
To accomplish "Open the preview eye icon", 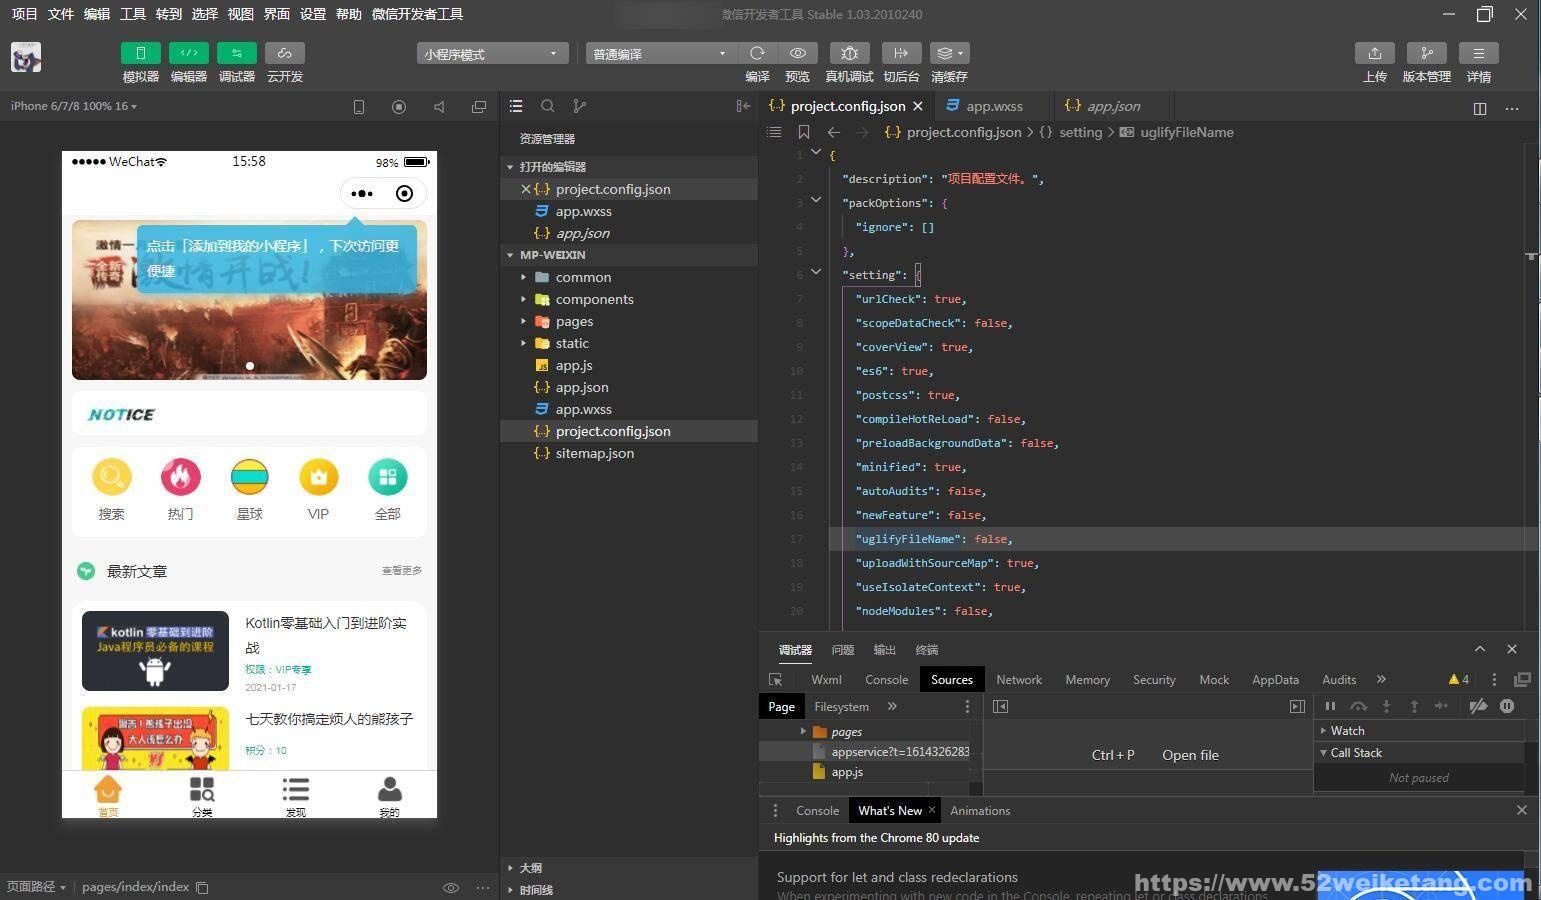I will tap(798, 53).
